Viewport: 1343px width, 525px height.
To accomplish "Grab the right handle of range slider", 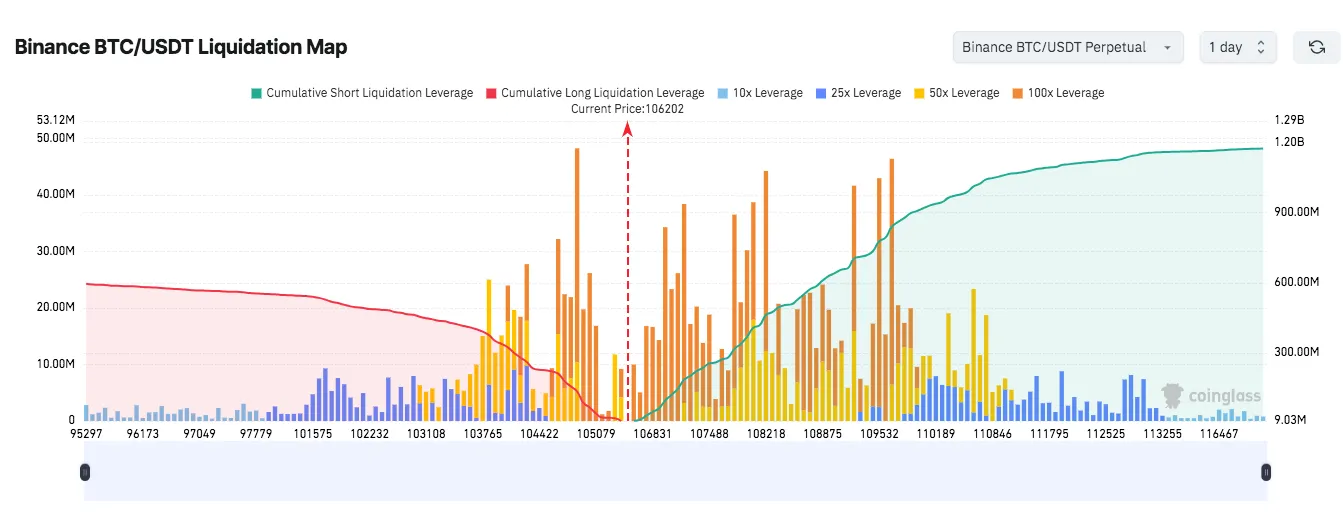I will click(1266, 471).
